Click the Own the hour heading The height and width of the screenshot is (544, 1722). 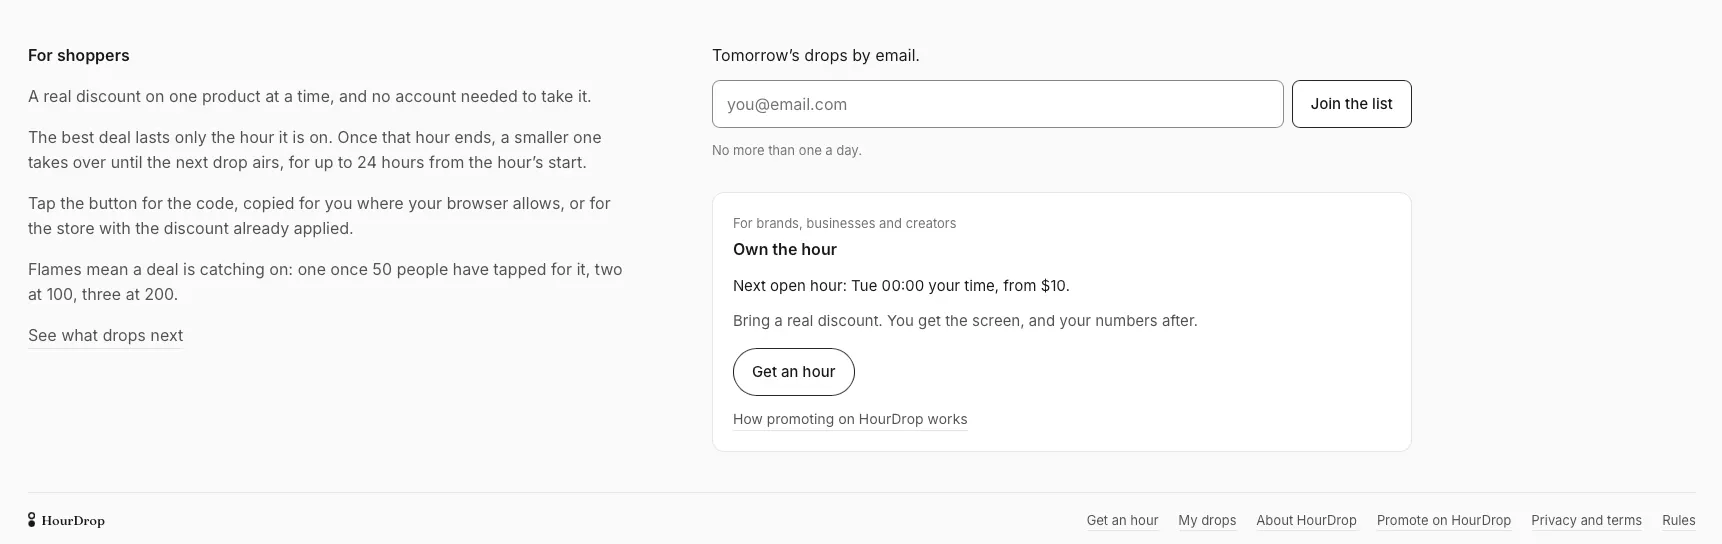pos(785,250)
